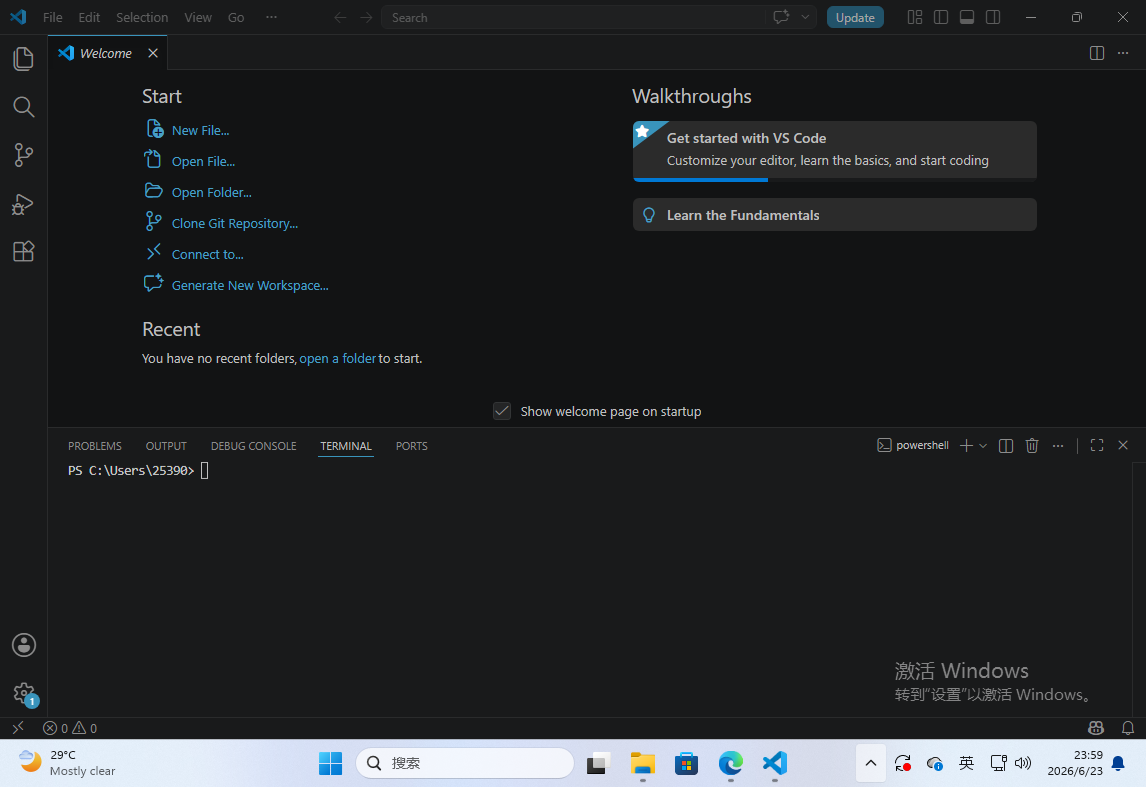Click the command center Search field

pos(574,18)
